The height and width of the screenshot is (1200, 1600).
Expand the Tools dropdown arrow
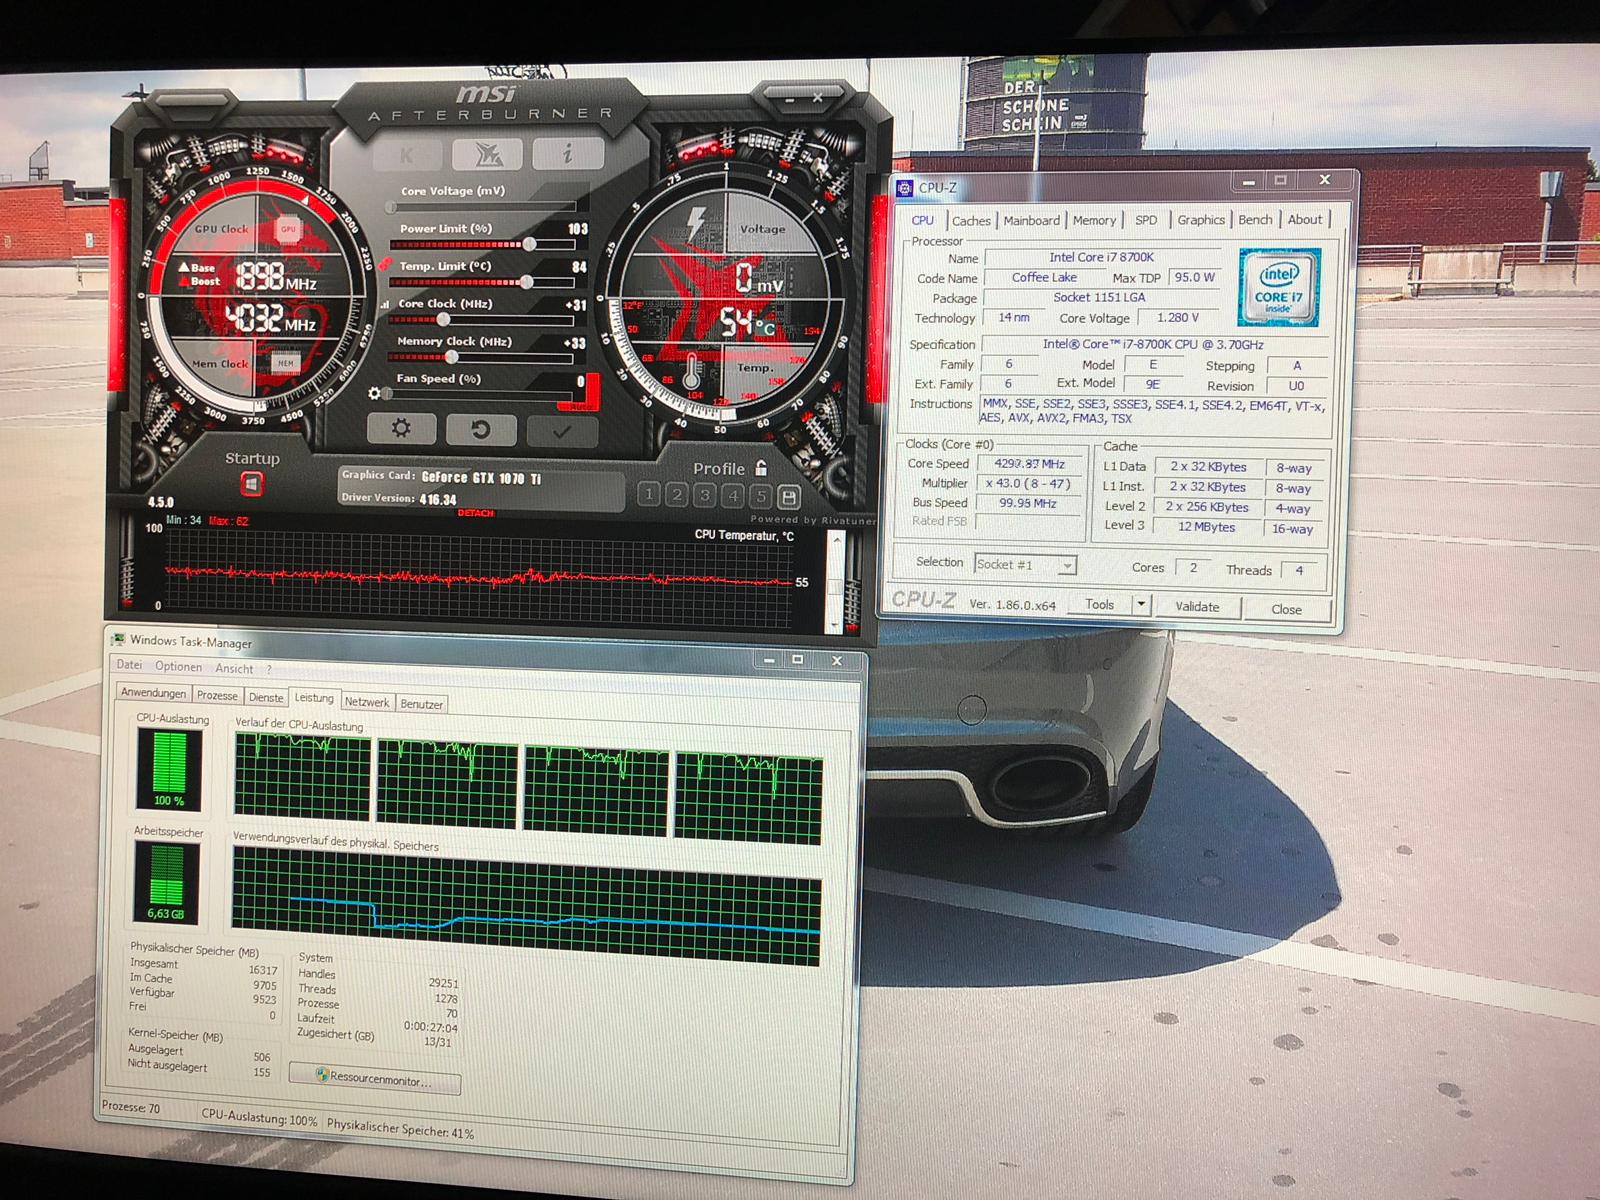tap(1141, 605)
